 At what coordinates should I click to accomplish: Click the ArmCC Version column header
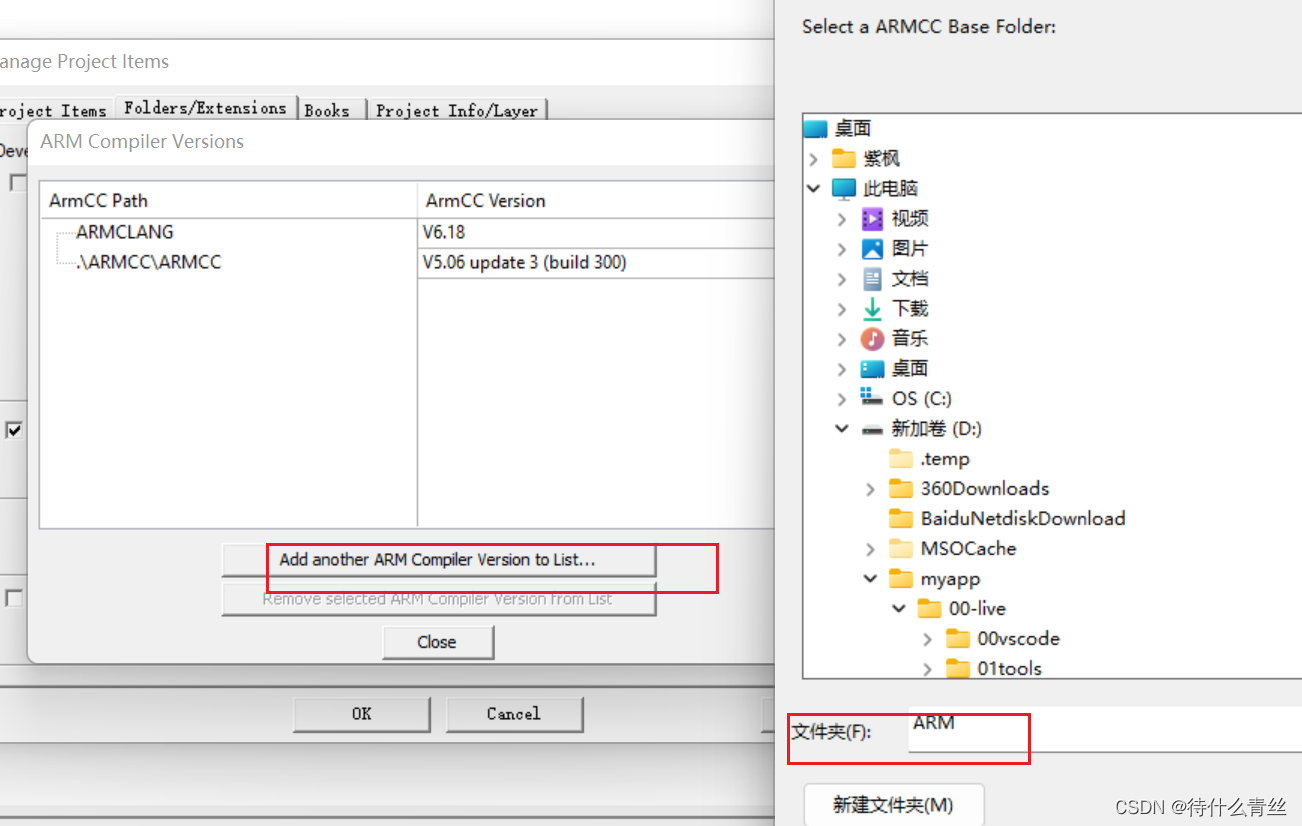pos(596,200)
